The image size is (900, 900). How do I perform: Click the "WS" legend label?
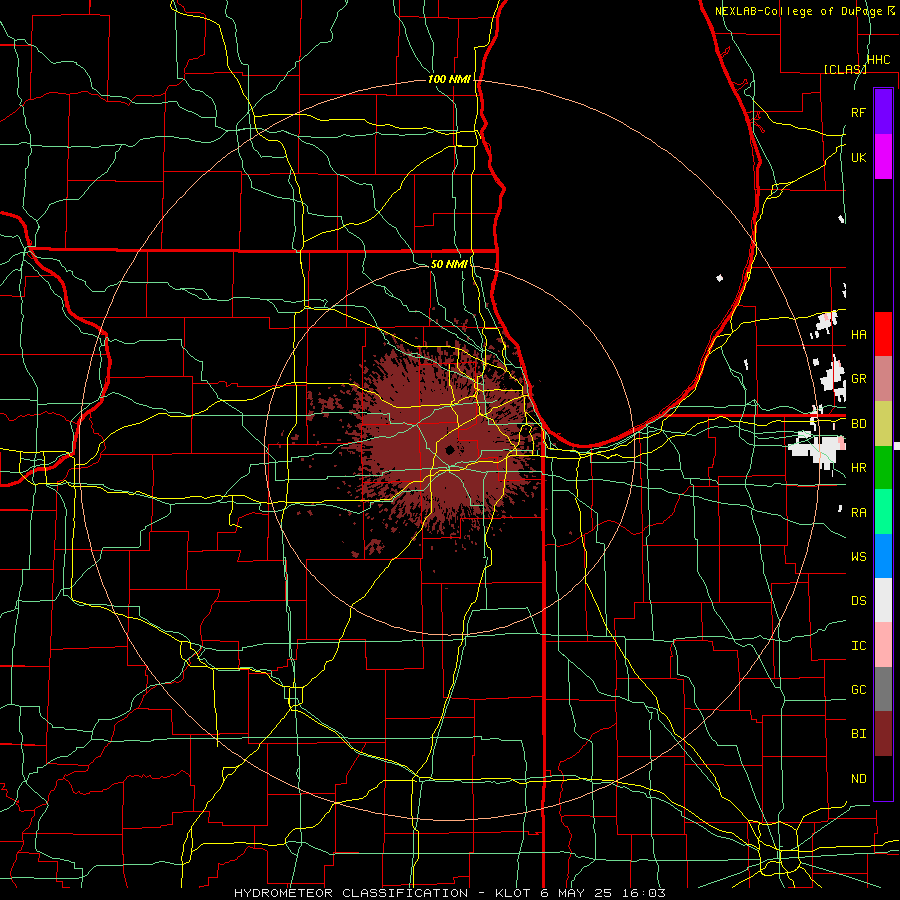click(858, 556)
